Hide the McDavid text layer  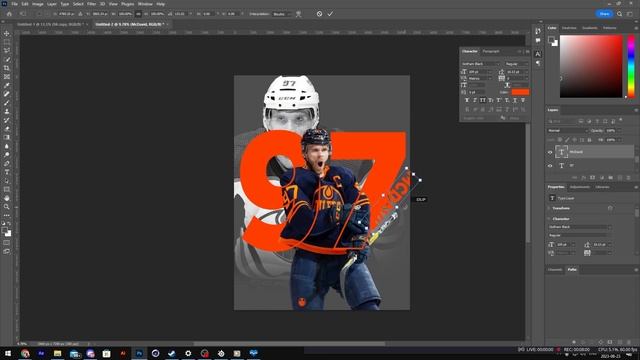click(x=550, y=152)
